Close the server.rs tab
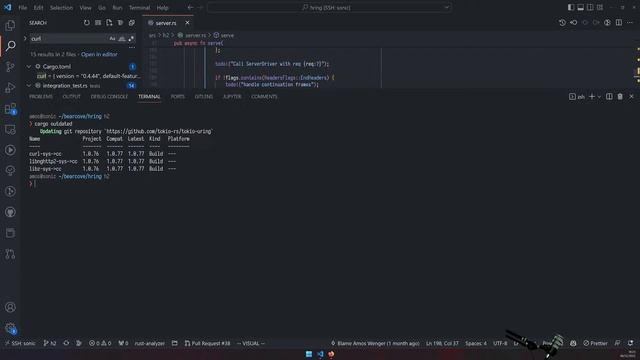Image resolution: width=640 pixels, height=360 pixels. pos(187,23)
